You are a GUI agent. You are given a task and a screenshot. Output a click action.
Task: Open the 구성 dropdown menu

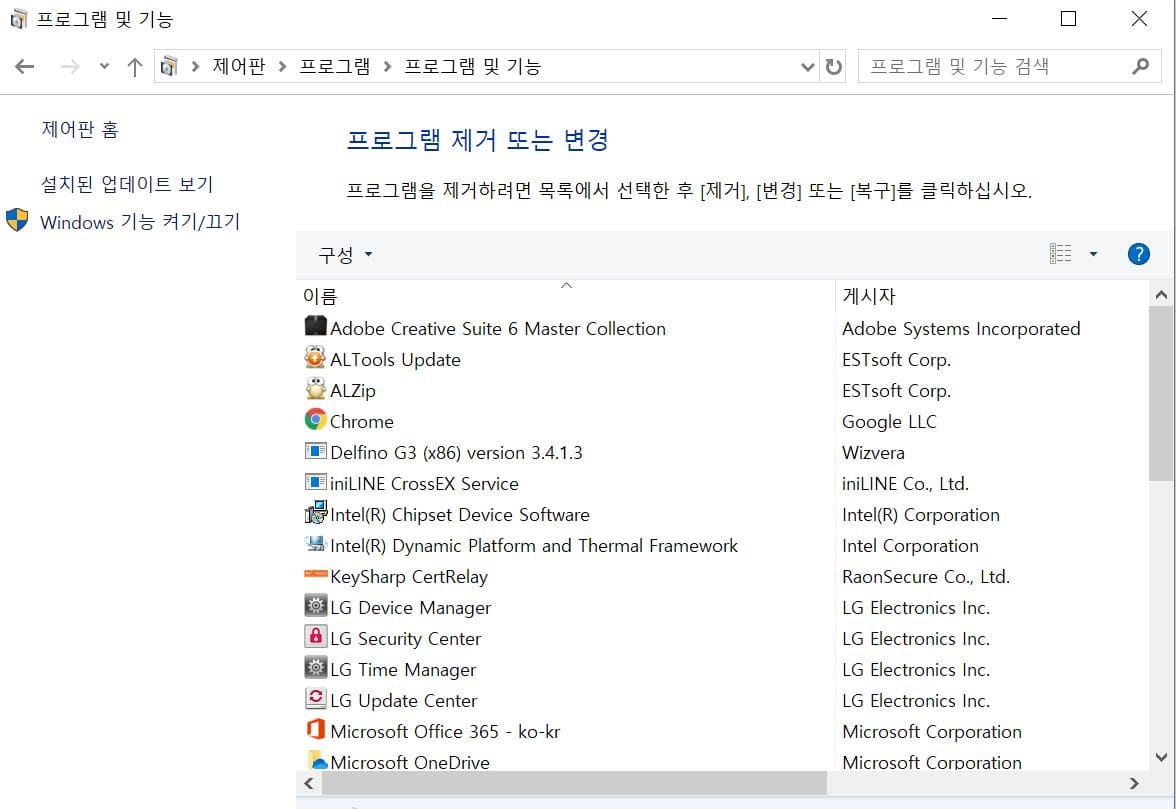point(346,255)
